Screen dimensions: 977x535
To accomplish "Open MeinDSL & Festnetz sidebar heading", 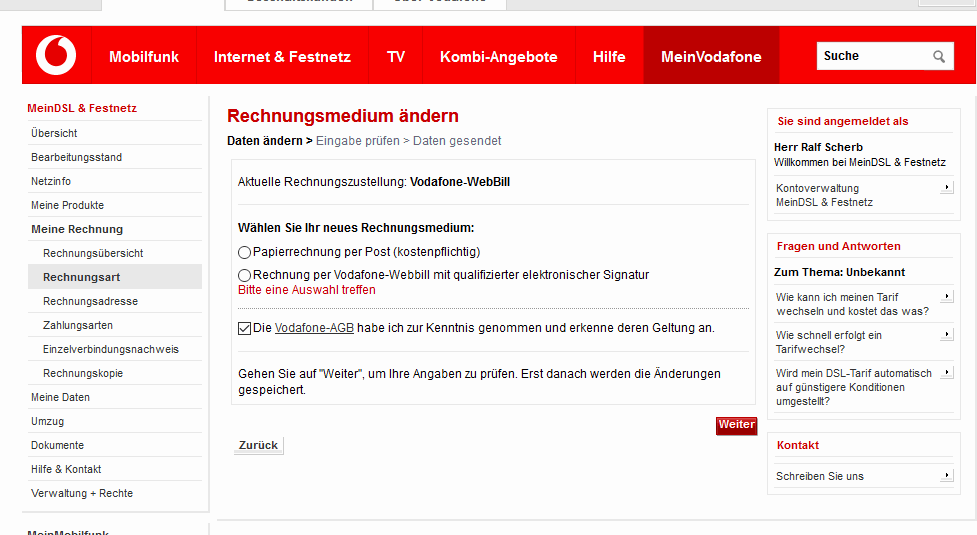I will coord(82,108).
